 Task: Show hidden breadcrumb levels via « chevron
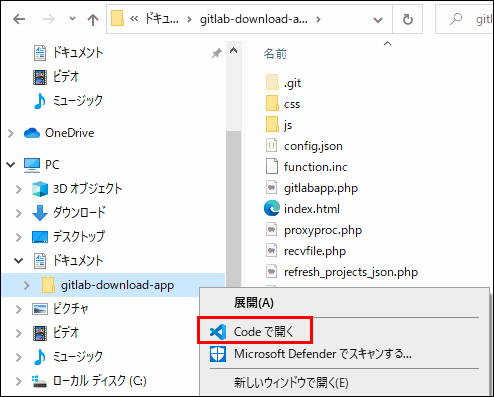pos(134,19)
